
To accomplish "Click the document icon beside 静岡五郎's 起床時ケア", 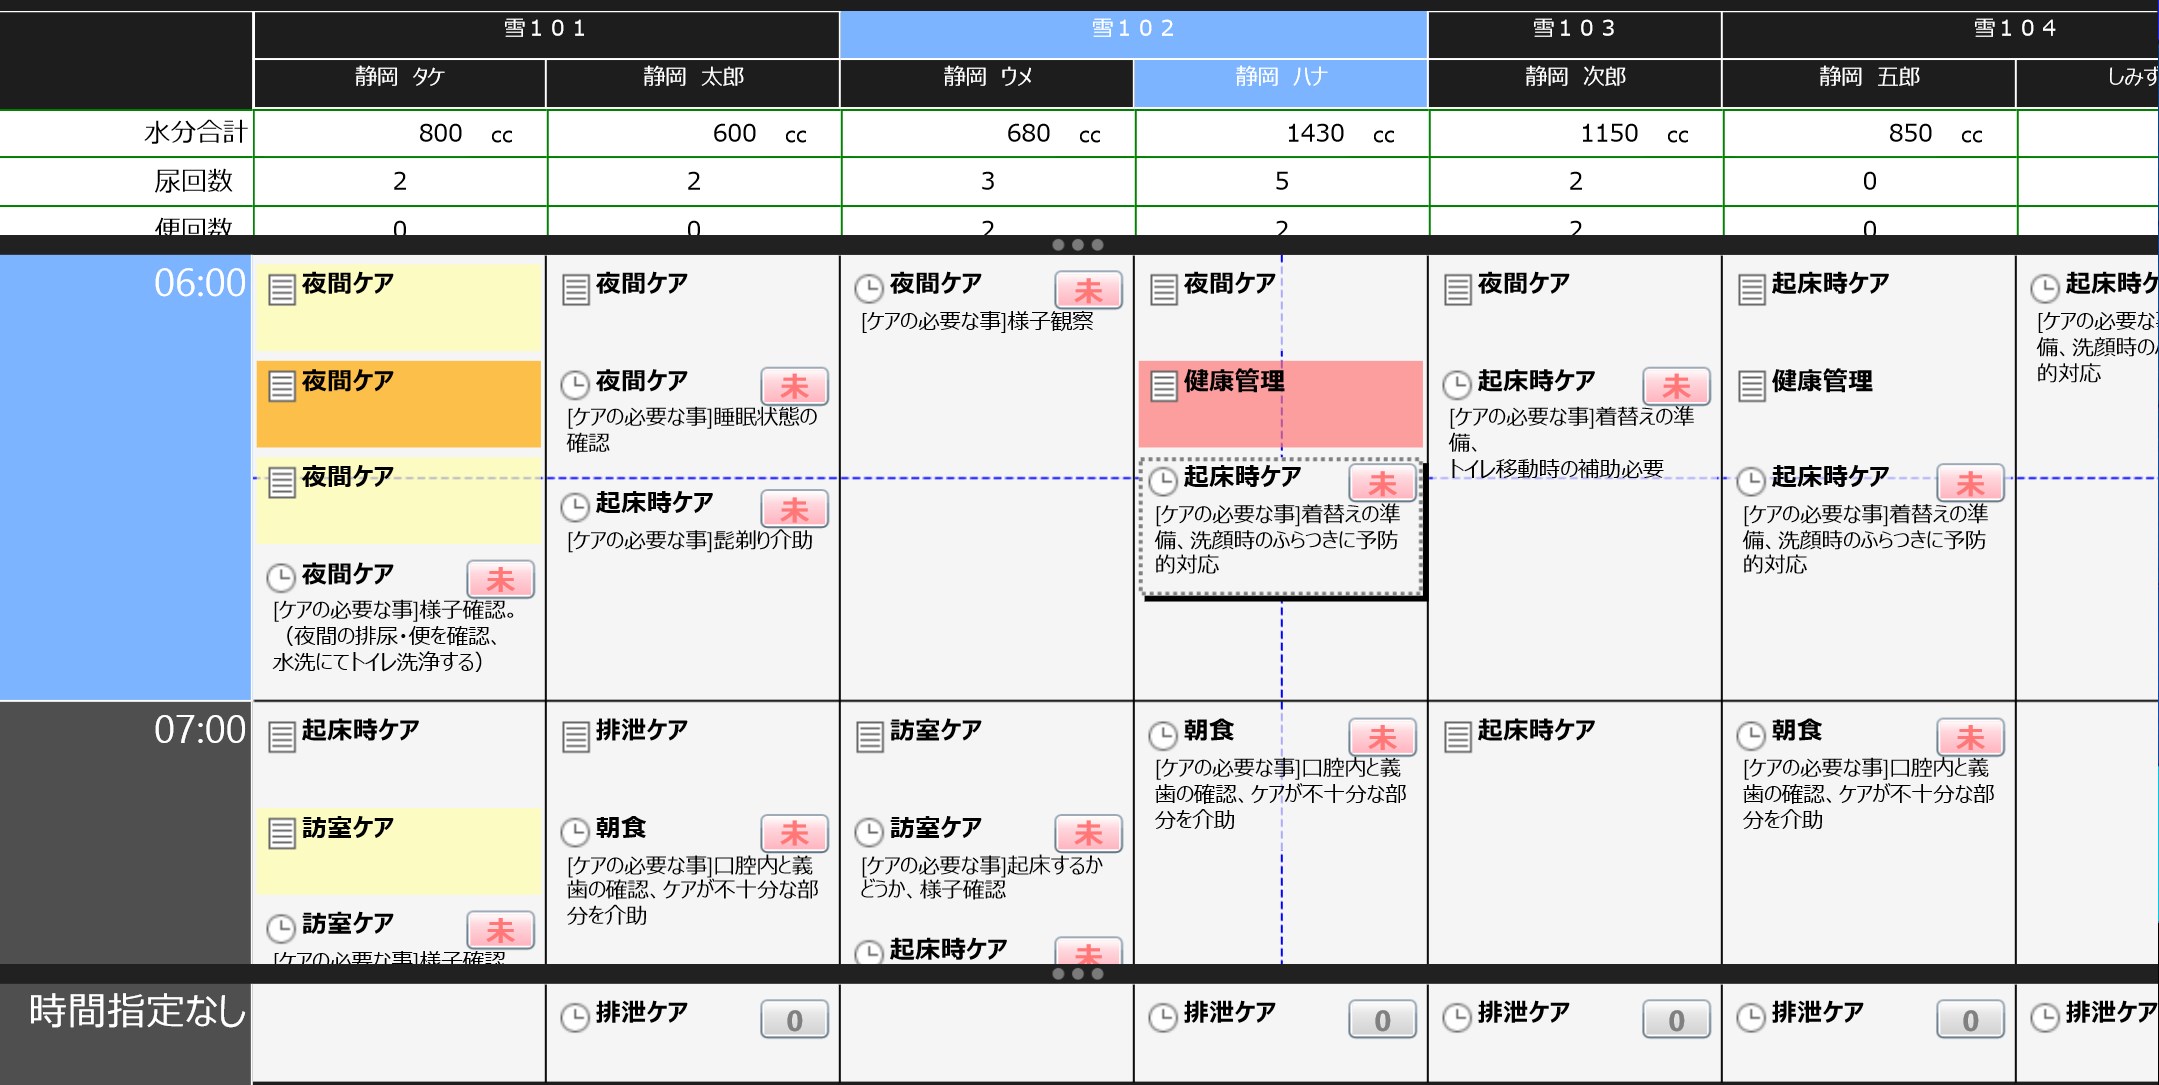I will click(x=1751, y=288).
